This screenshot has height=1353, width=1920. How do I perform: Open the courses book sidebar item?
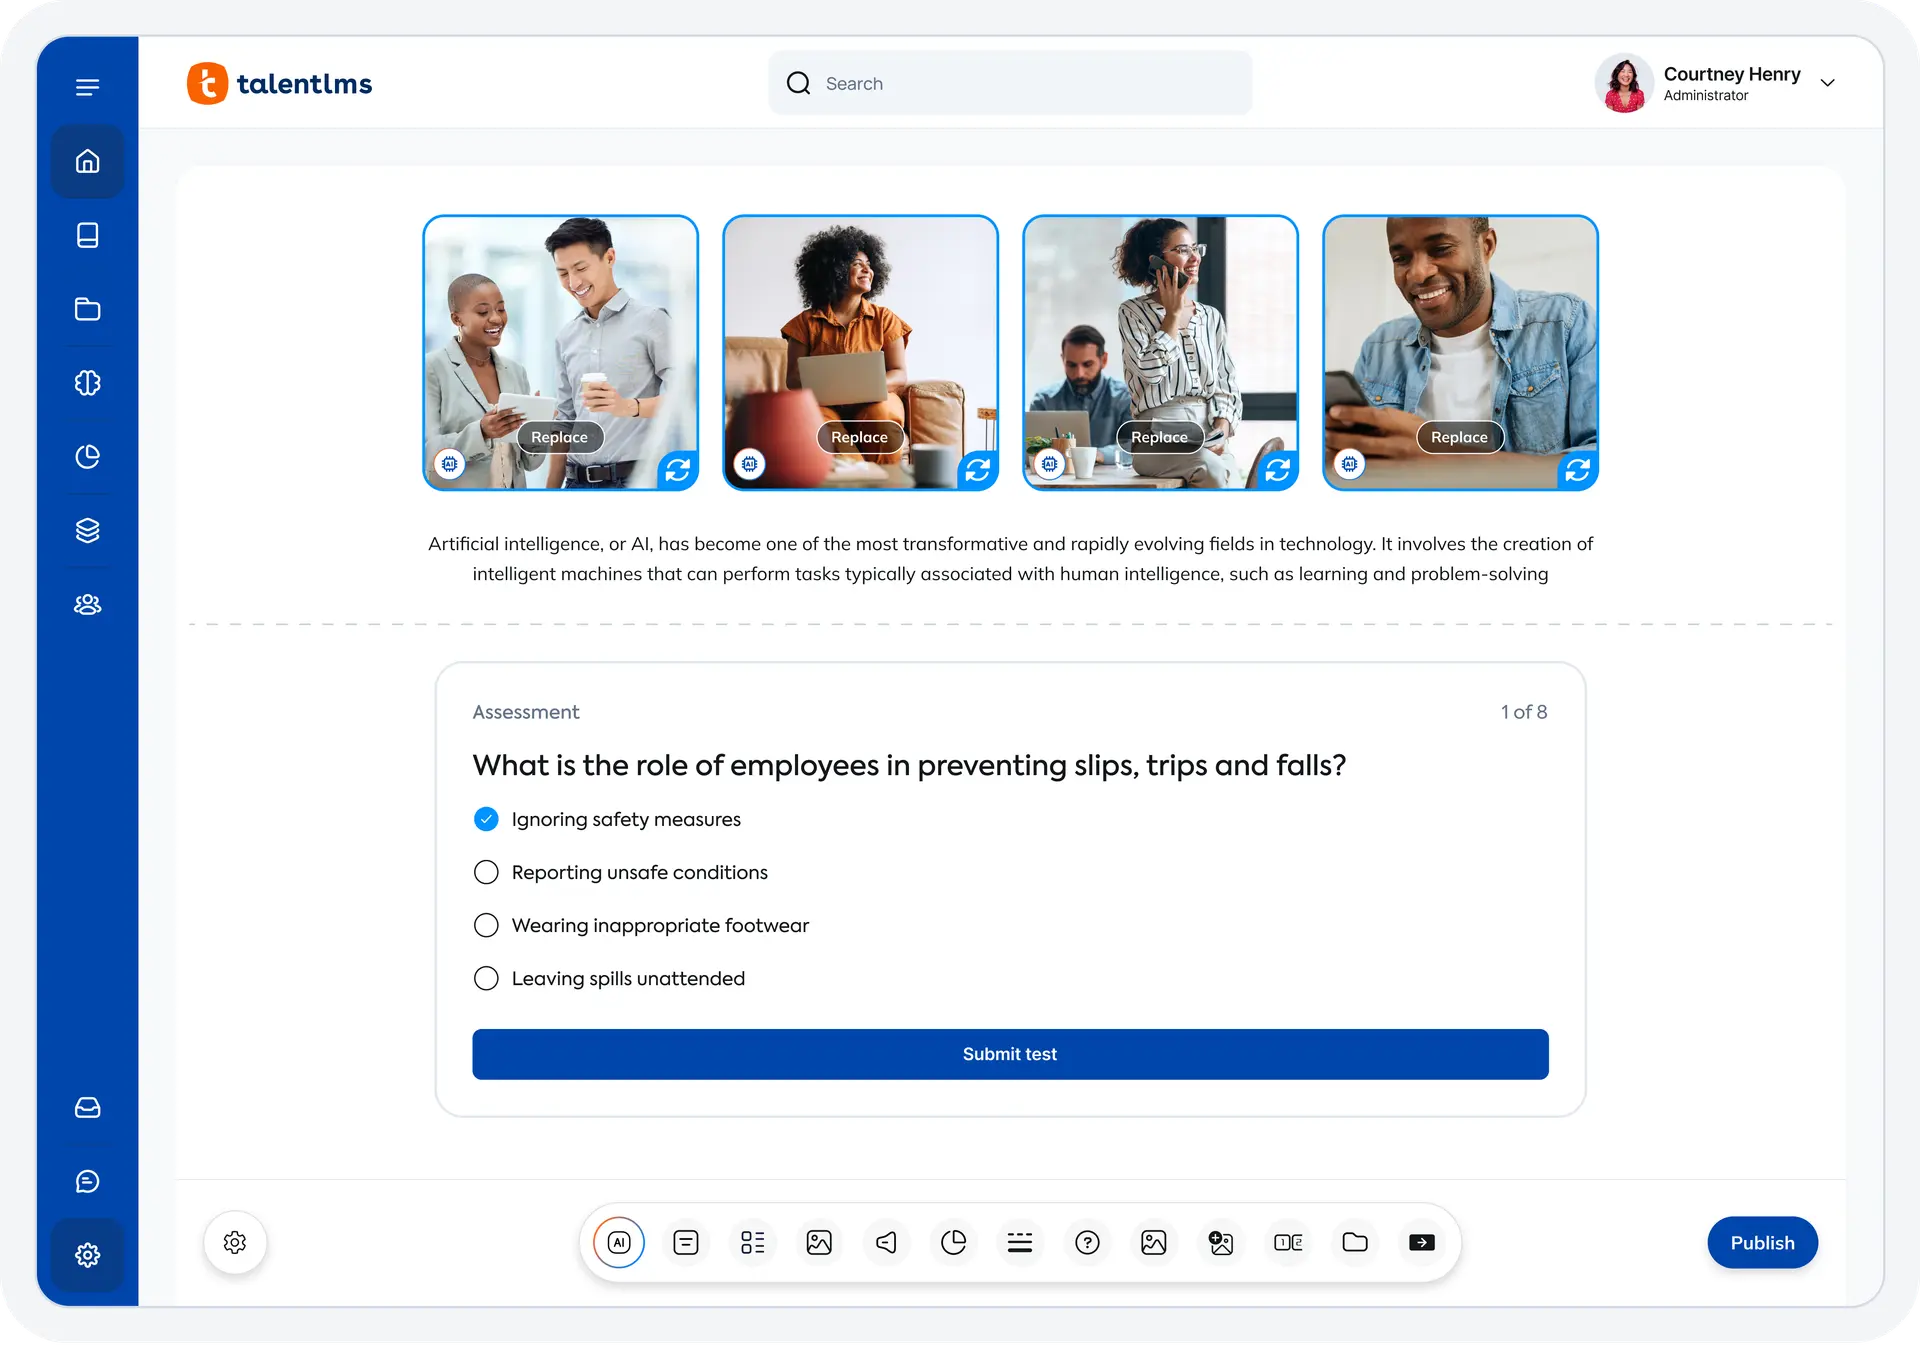point(88,235)
